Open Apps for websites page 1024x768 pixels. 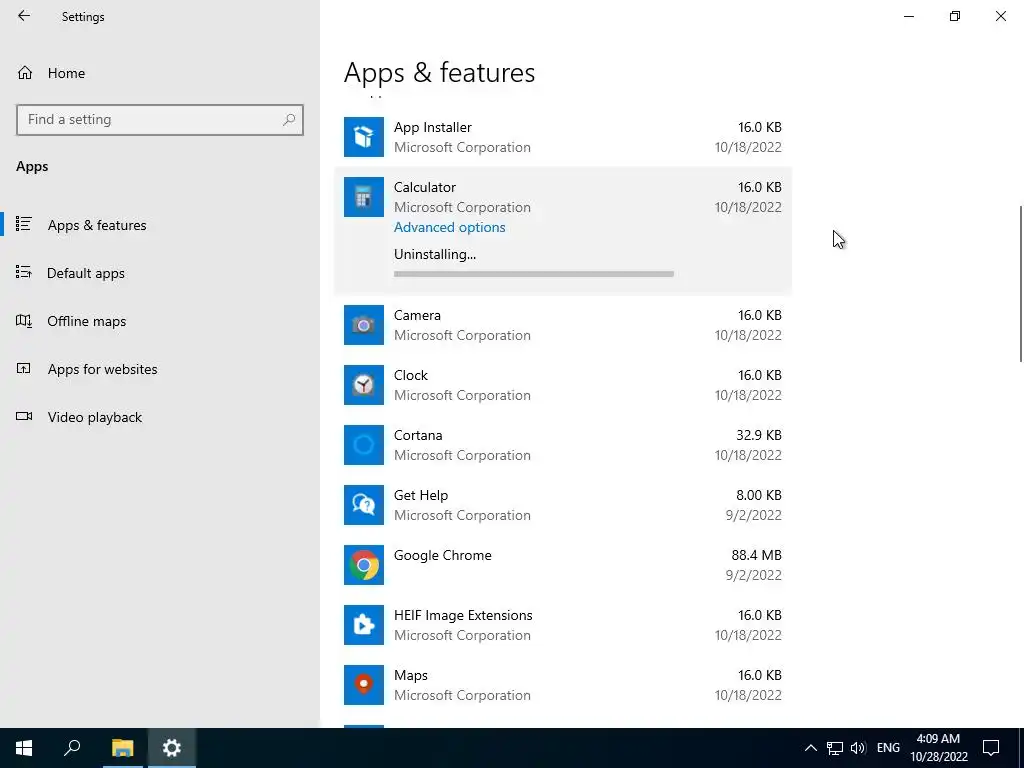160,369
